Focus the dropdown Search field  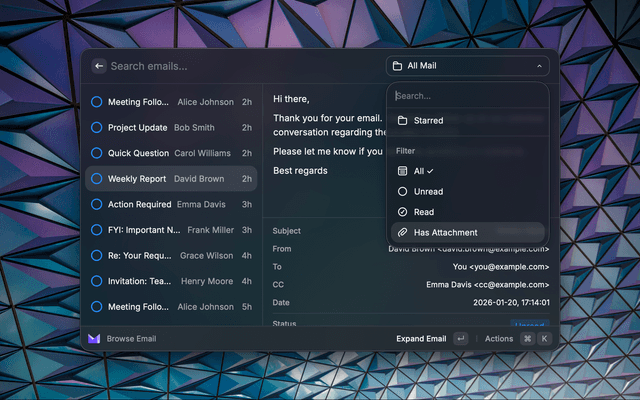(467, 96)
